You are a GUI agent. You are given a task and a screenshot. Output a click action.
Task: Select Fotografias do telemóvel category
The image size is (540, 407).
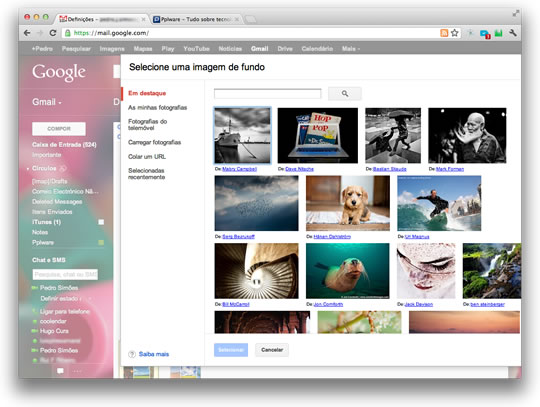pyautogui.click(x=147, y=124)
